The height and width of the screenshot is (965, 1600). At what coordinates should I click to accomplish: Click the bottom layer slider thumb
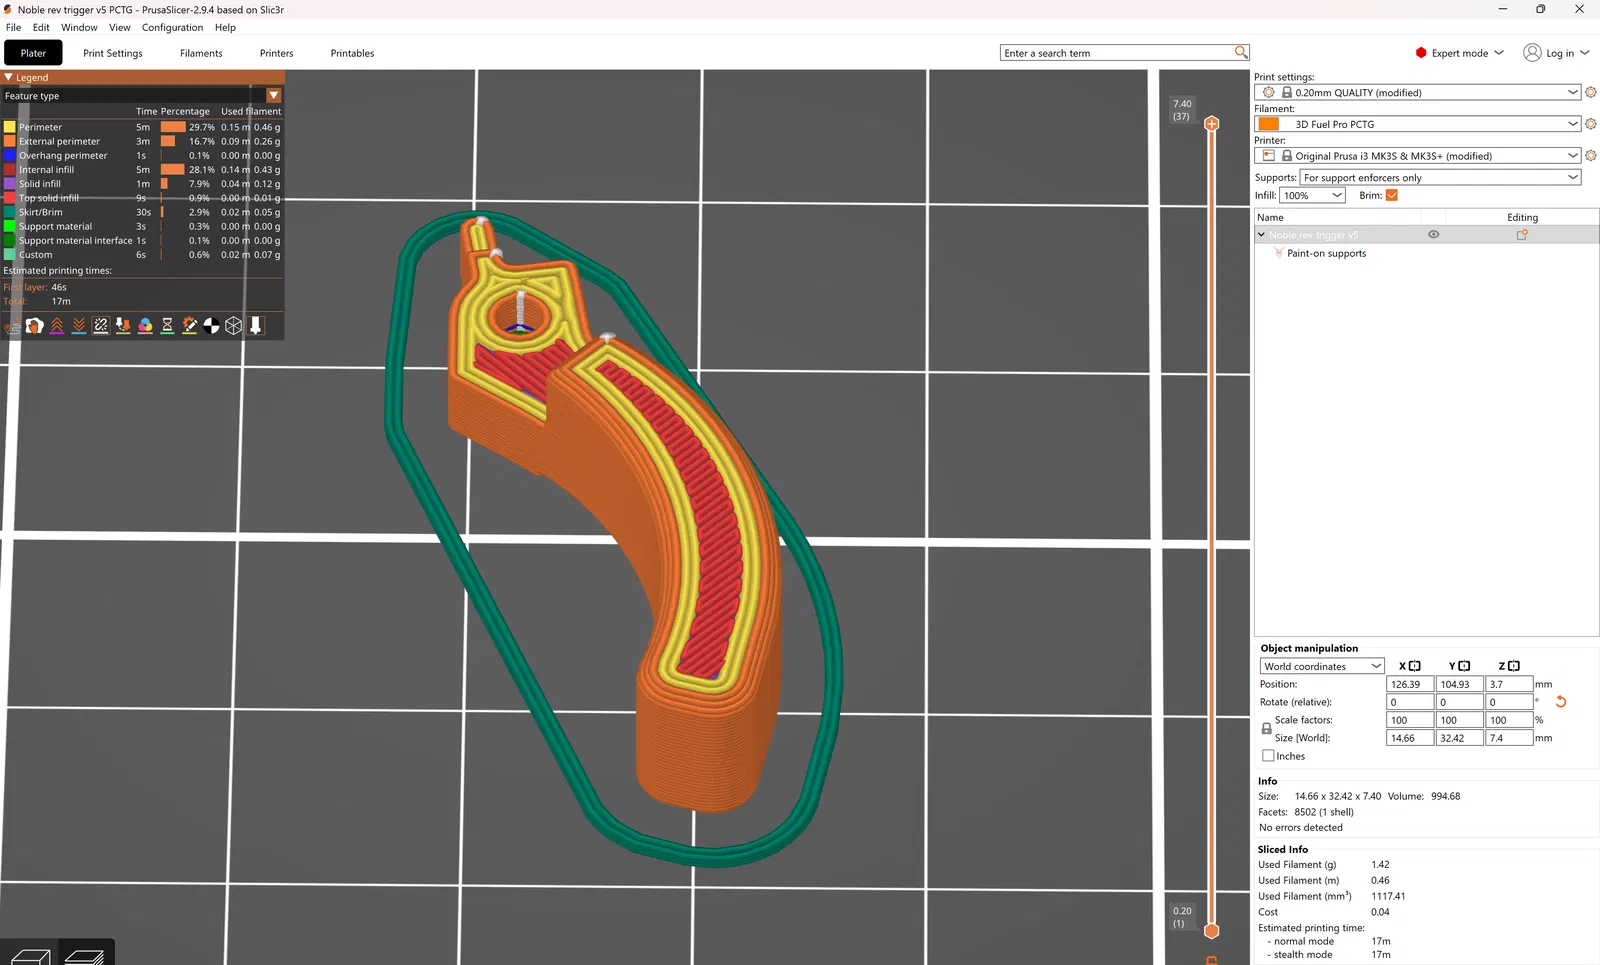click(x=1211, y=931)
